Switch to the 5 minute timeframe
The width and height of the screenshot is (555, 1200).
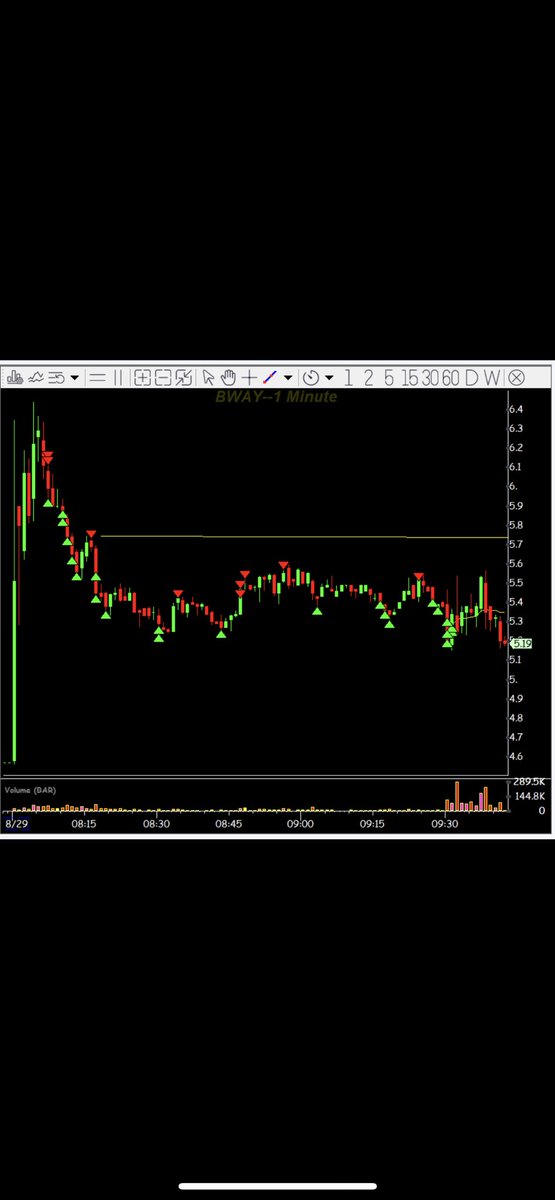tap(389, 377)
